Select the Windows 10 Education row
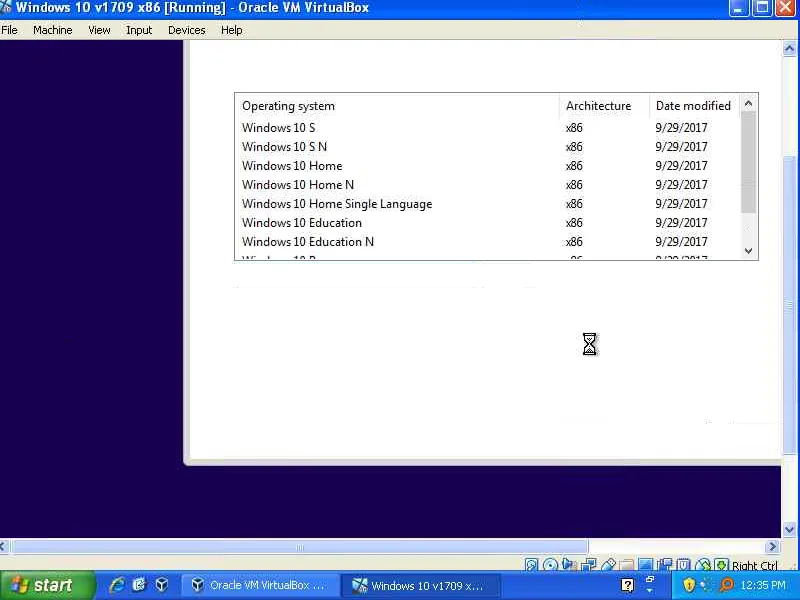Screen dimensions: 800x600 tap(488, 223)
